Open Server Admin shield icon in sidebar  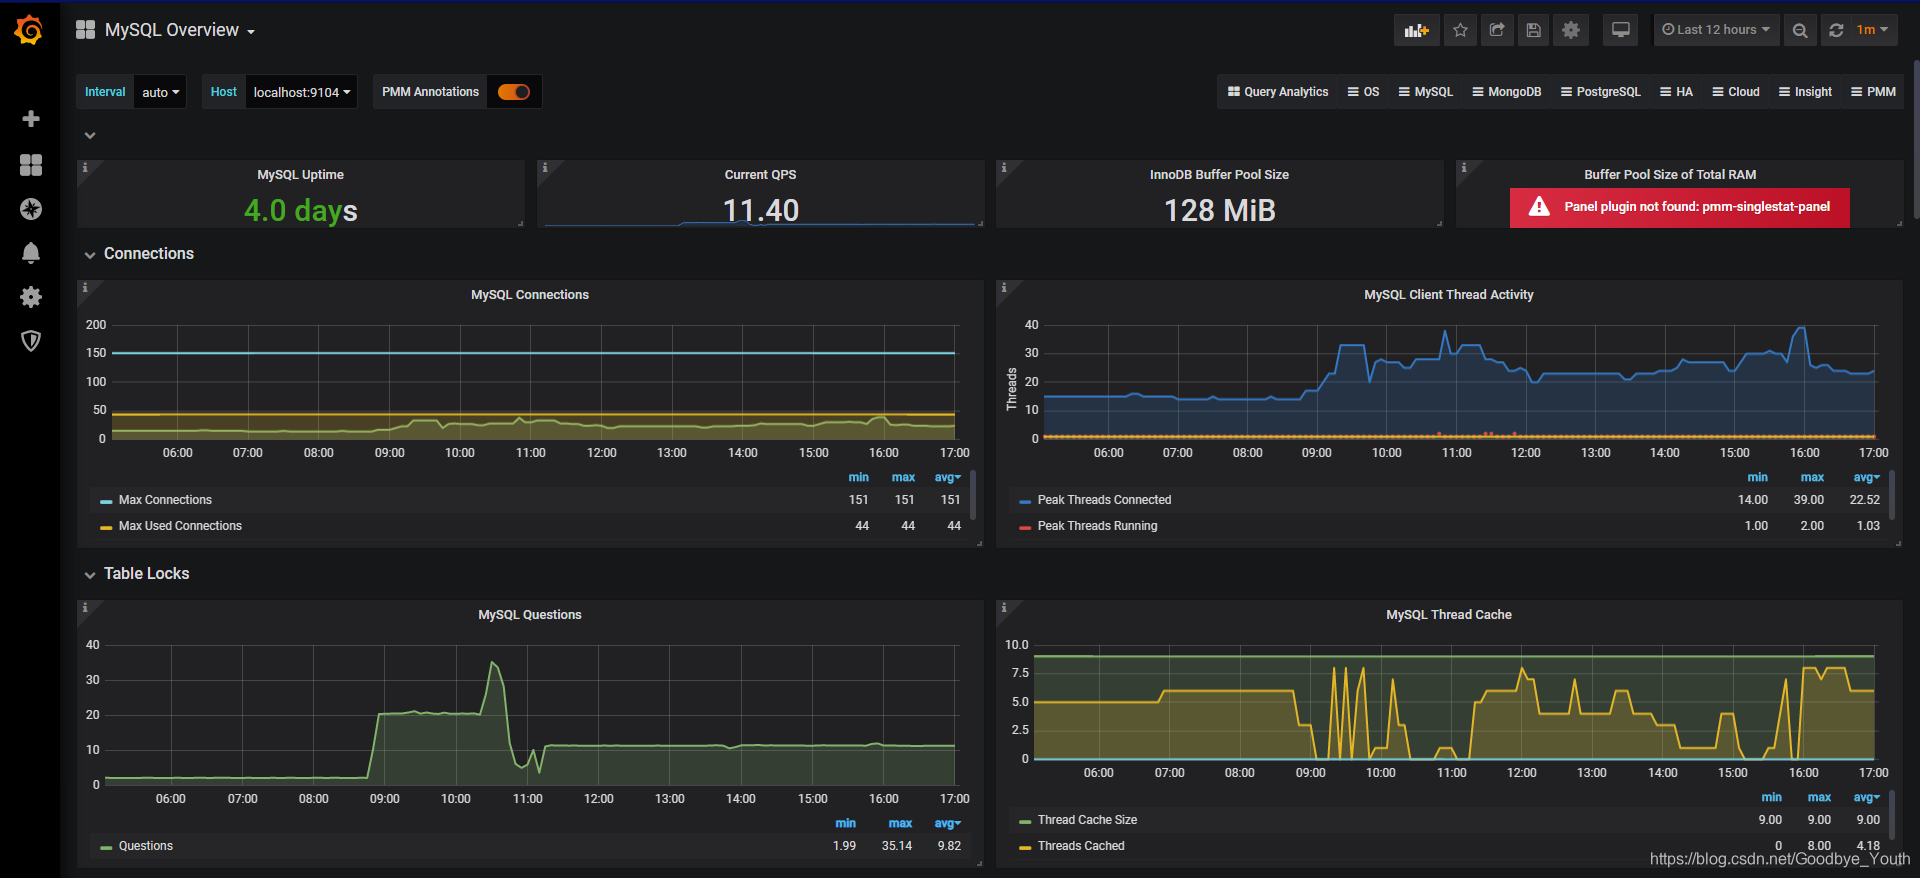coord(31,341)
